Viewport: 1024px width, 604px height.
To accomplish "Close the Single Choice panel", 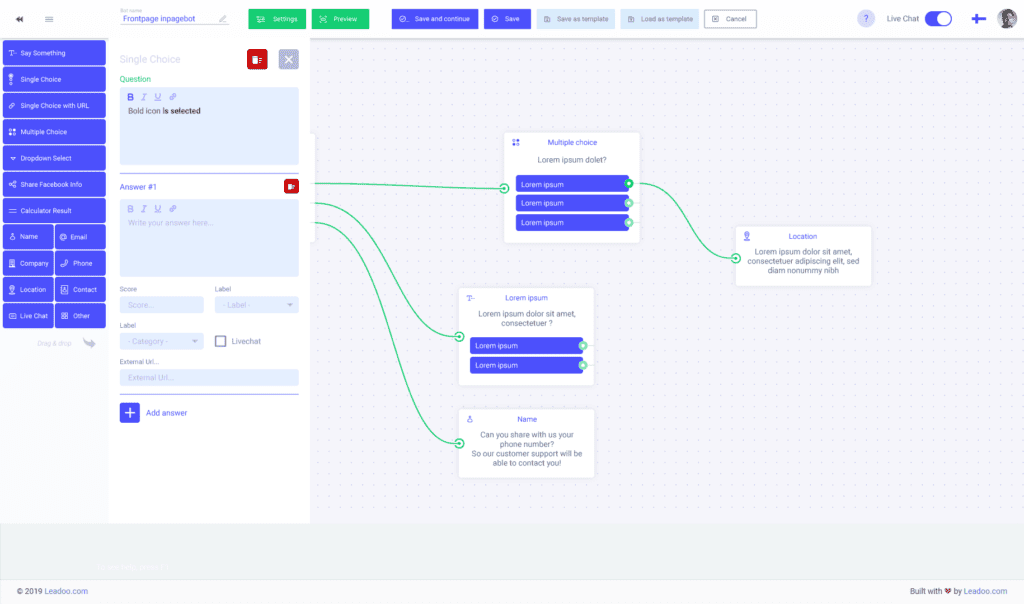I will [x=288, y=59].
